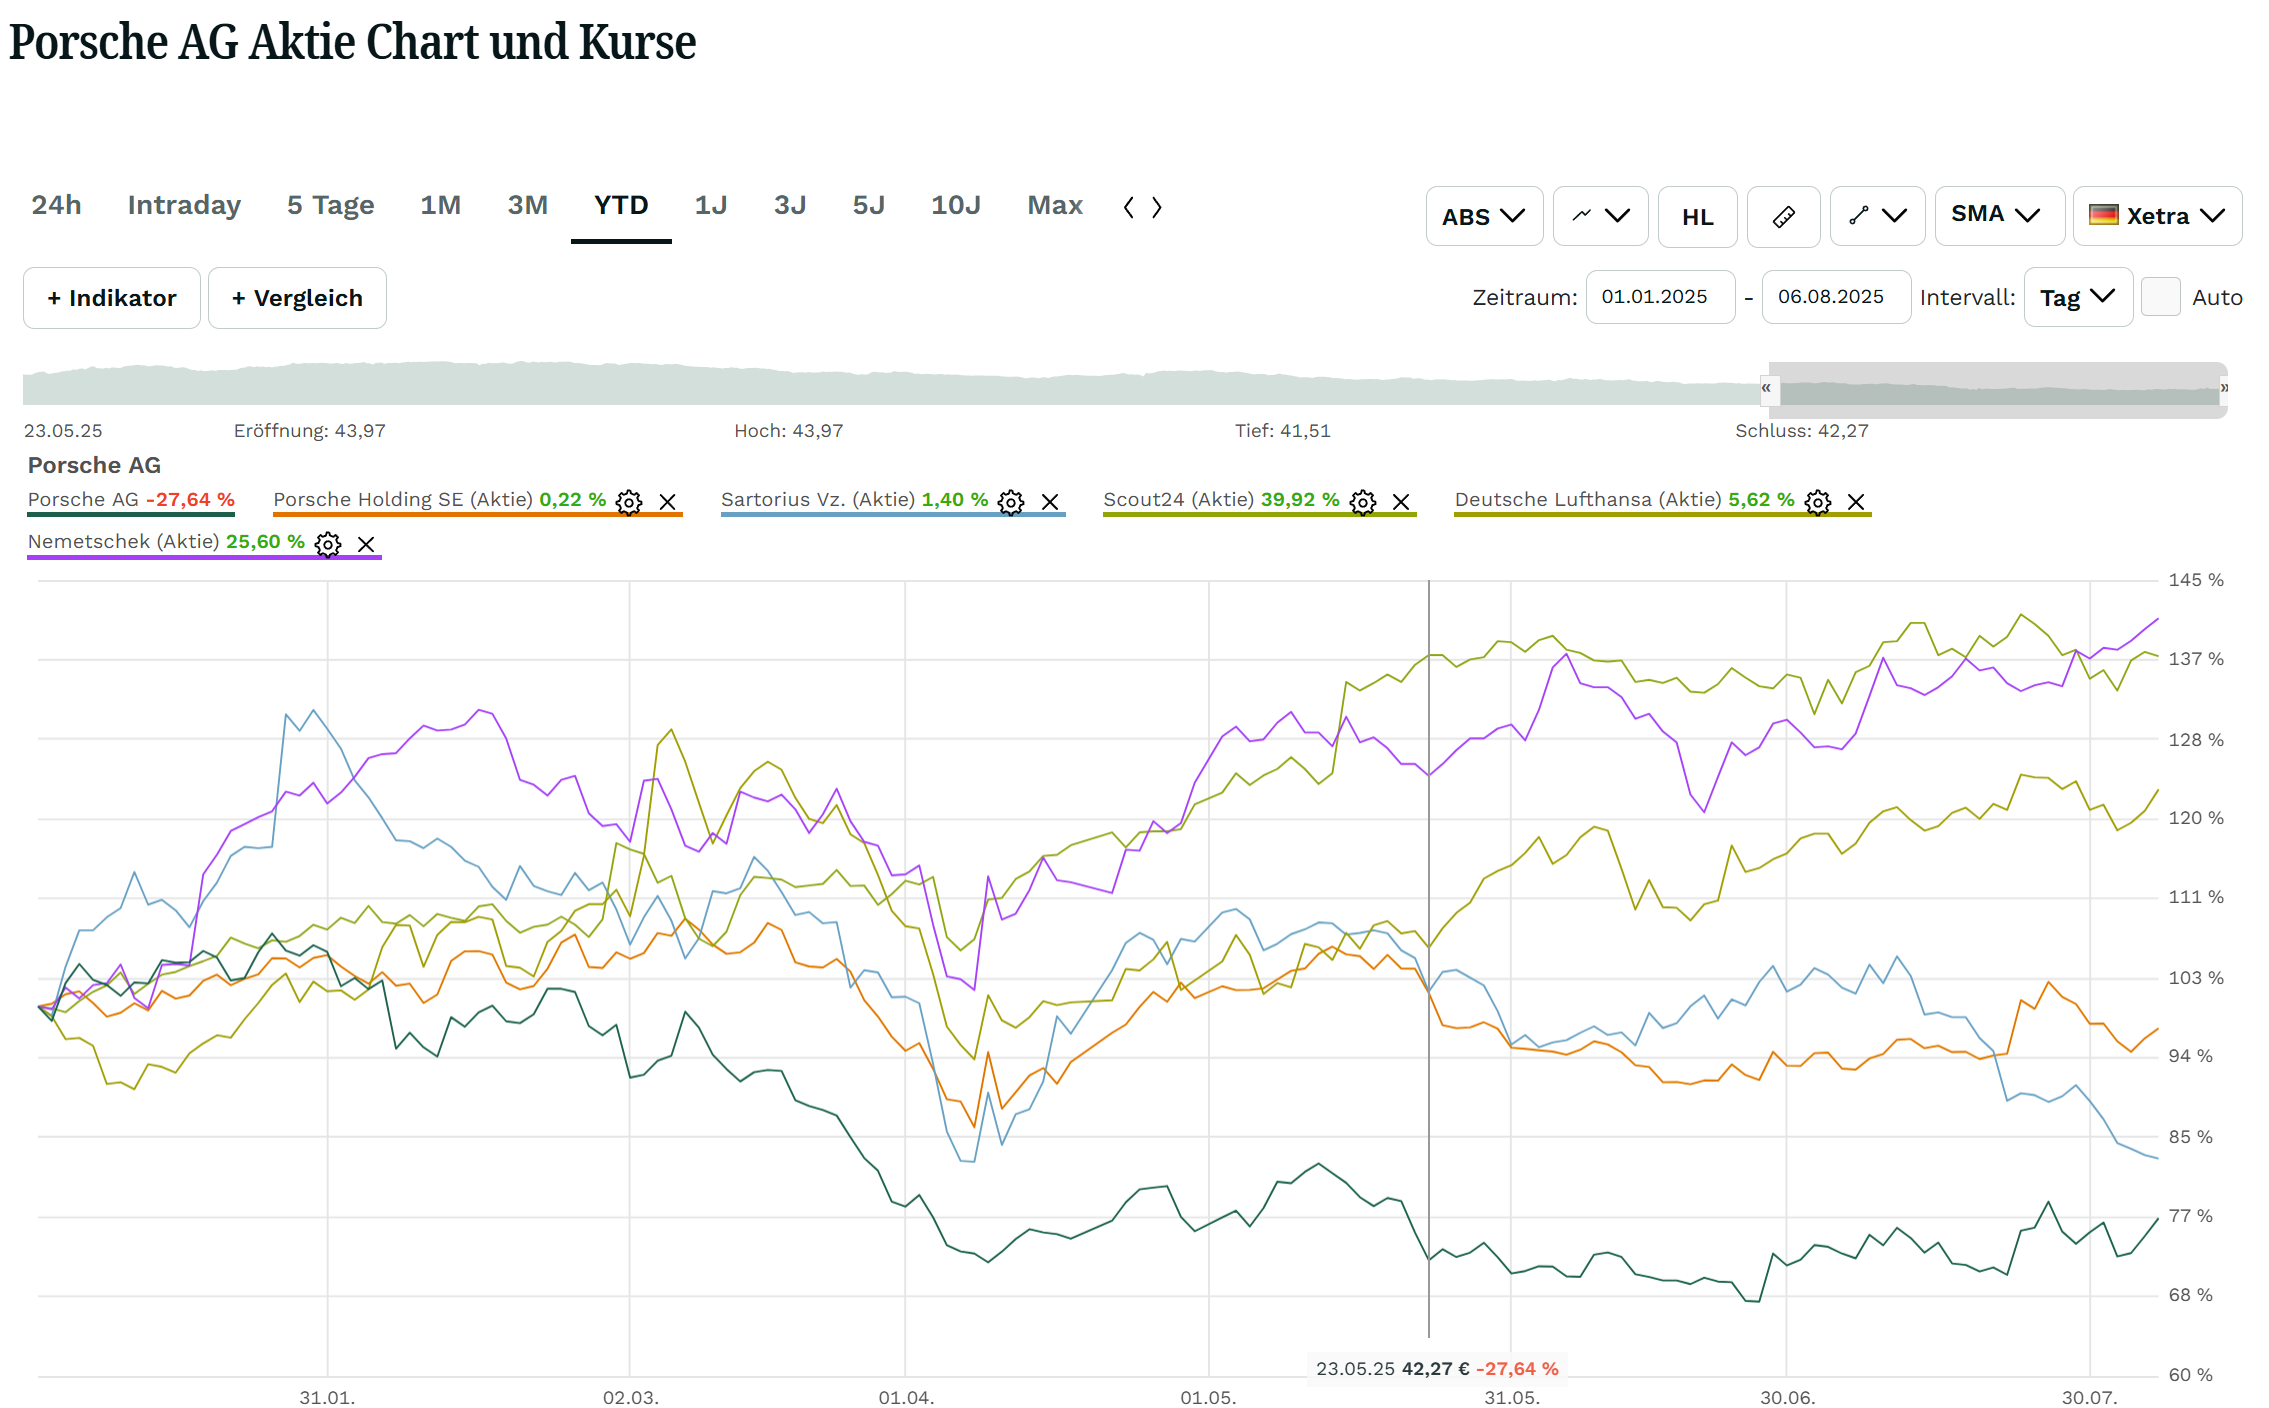Remove Sartorius Vz. comparison
Image resolution: width=2269 pixels, height=1408 pixels.
[x=1050, y=502]
